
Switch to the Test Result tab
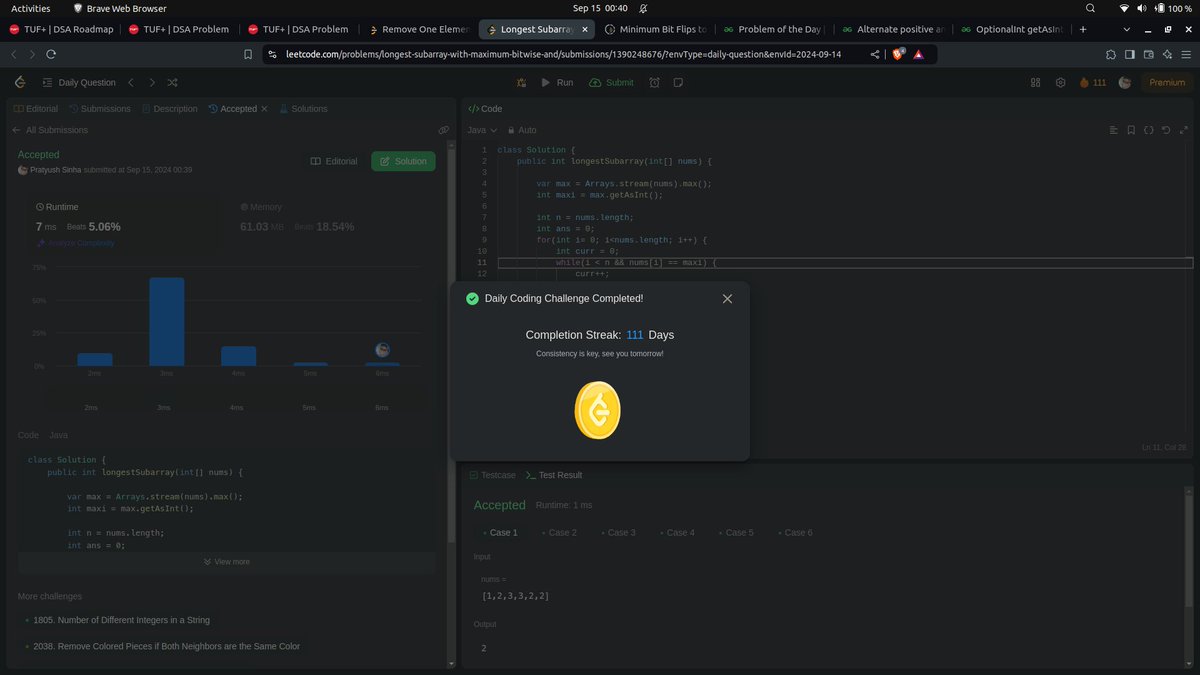(554, 475)
